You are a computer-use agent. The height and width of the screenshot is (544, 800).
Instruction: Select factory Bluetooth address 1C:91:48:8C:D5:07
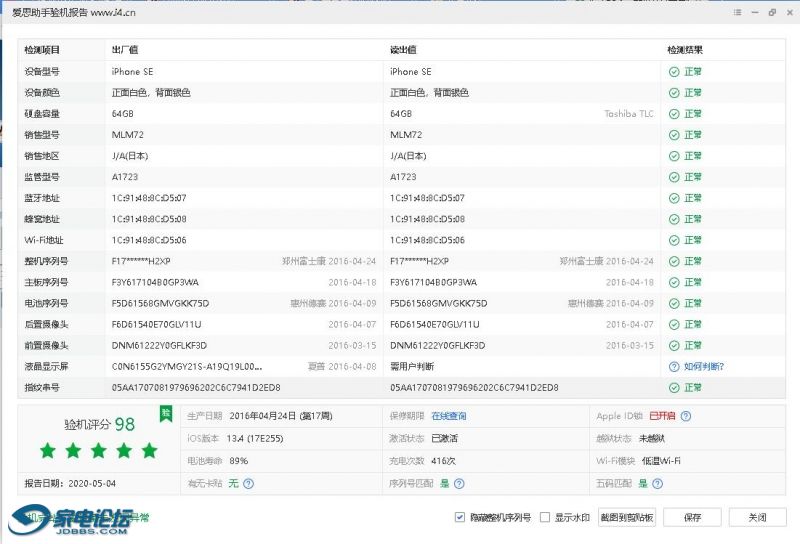tap(149, 198)
